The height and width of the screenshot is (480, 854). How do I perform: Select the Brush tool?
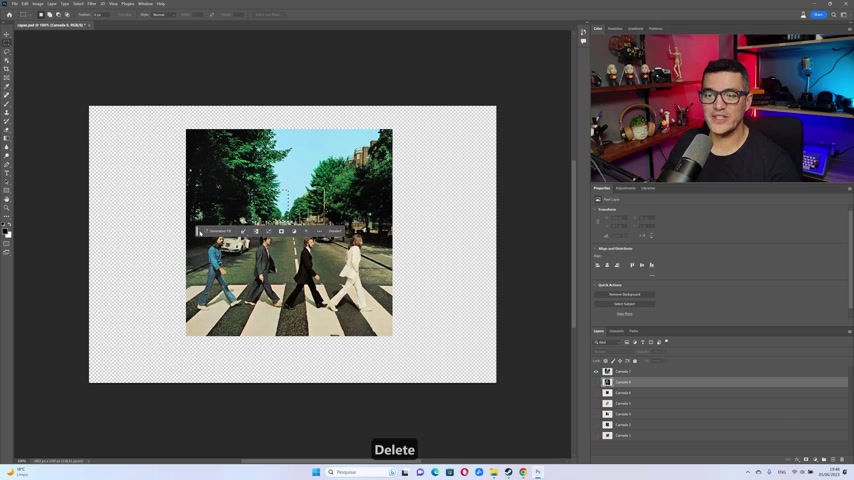tap(7, 104)
